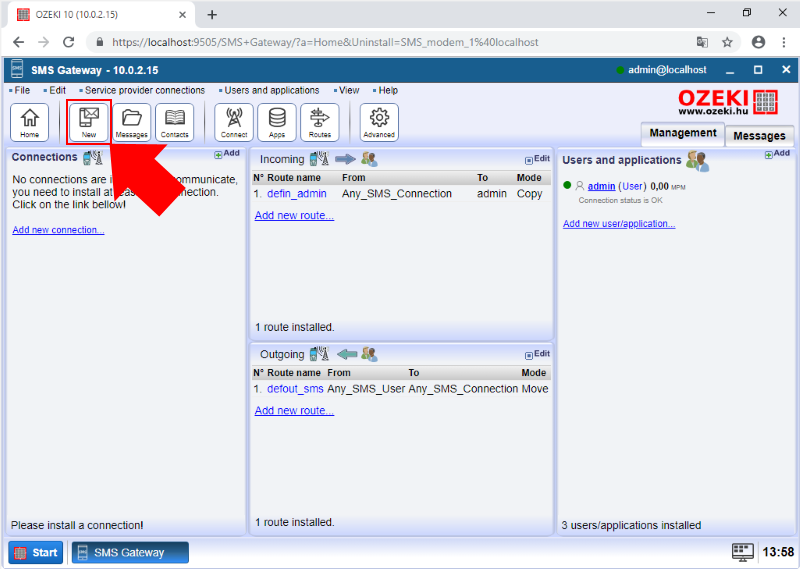Bookmark this page with the star icon
Image resolution: width=800 pixels, height=569 pixels.
[728, 42]
